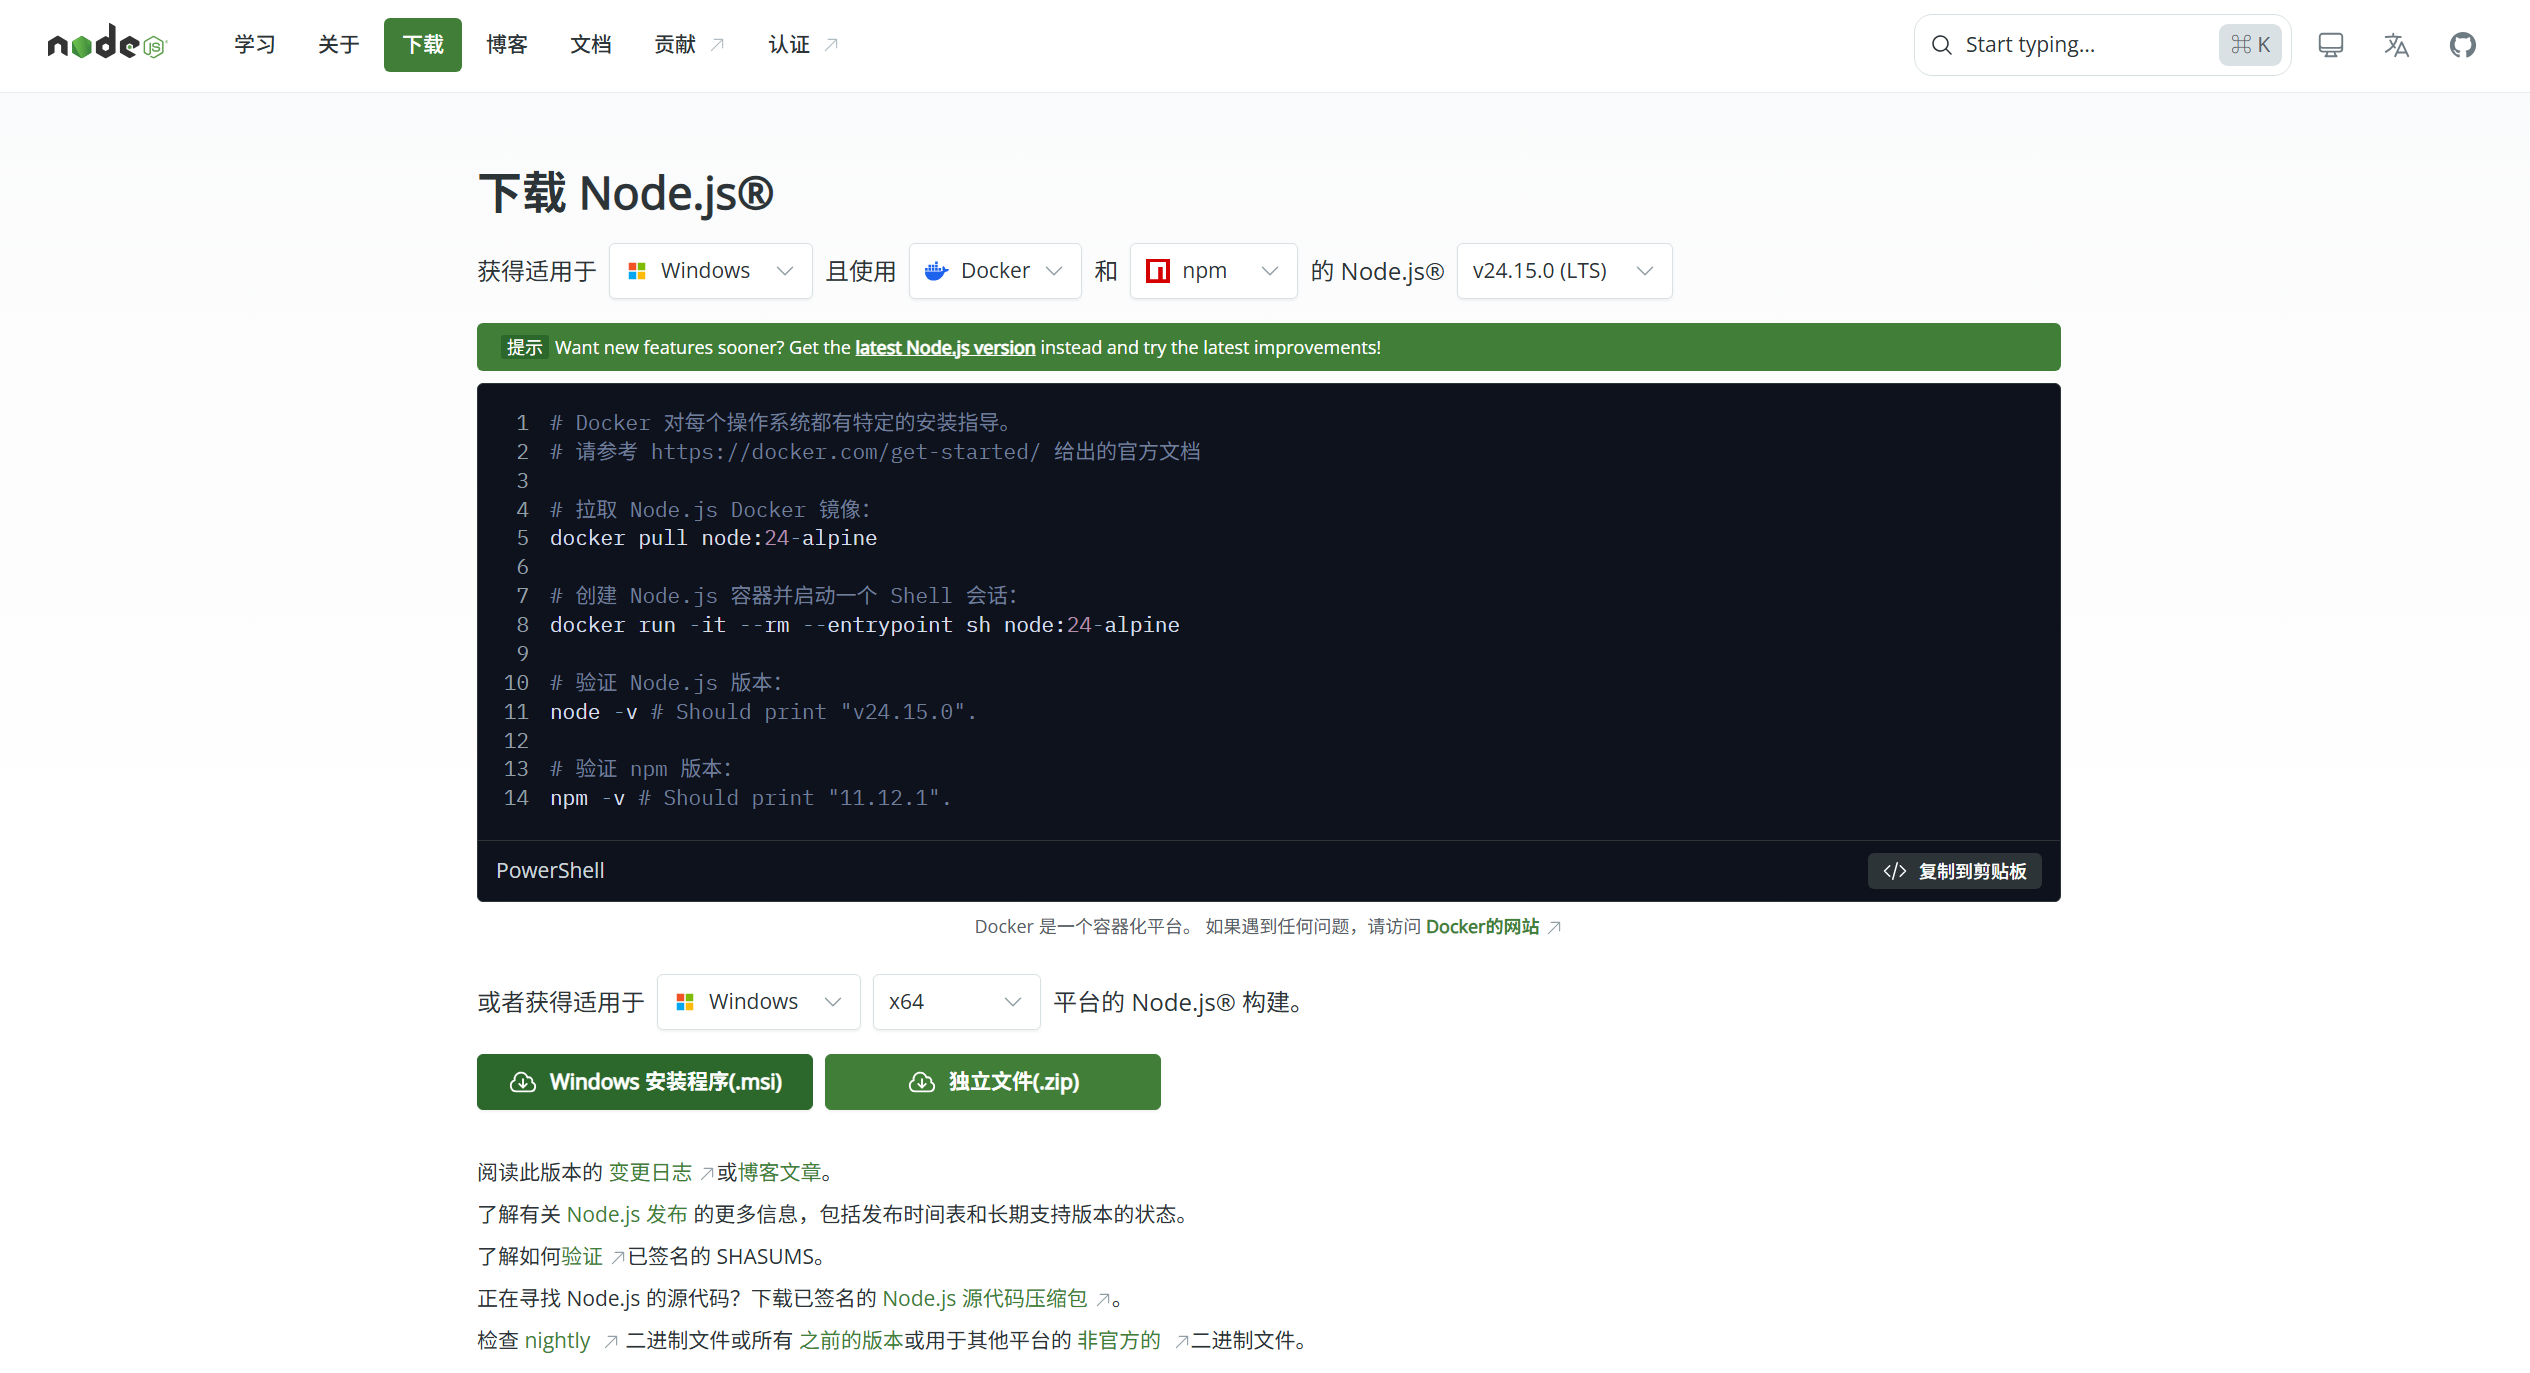Expand the v24.15.0 (LTS) version dropdown

click(1563, 271)
